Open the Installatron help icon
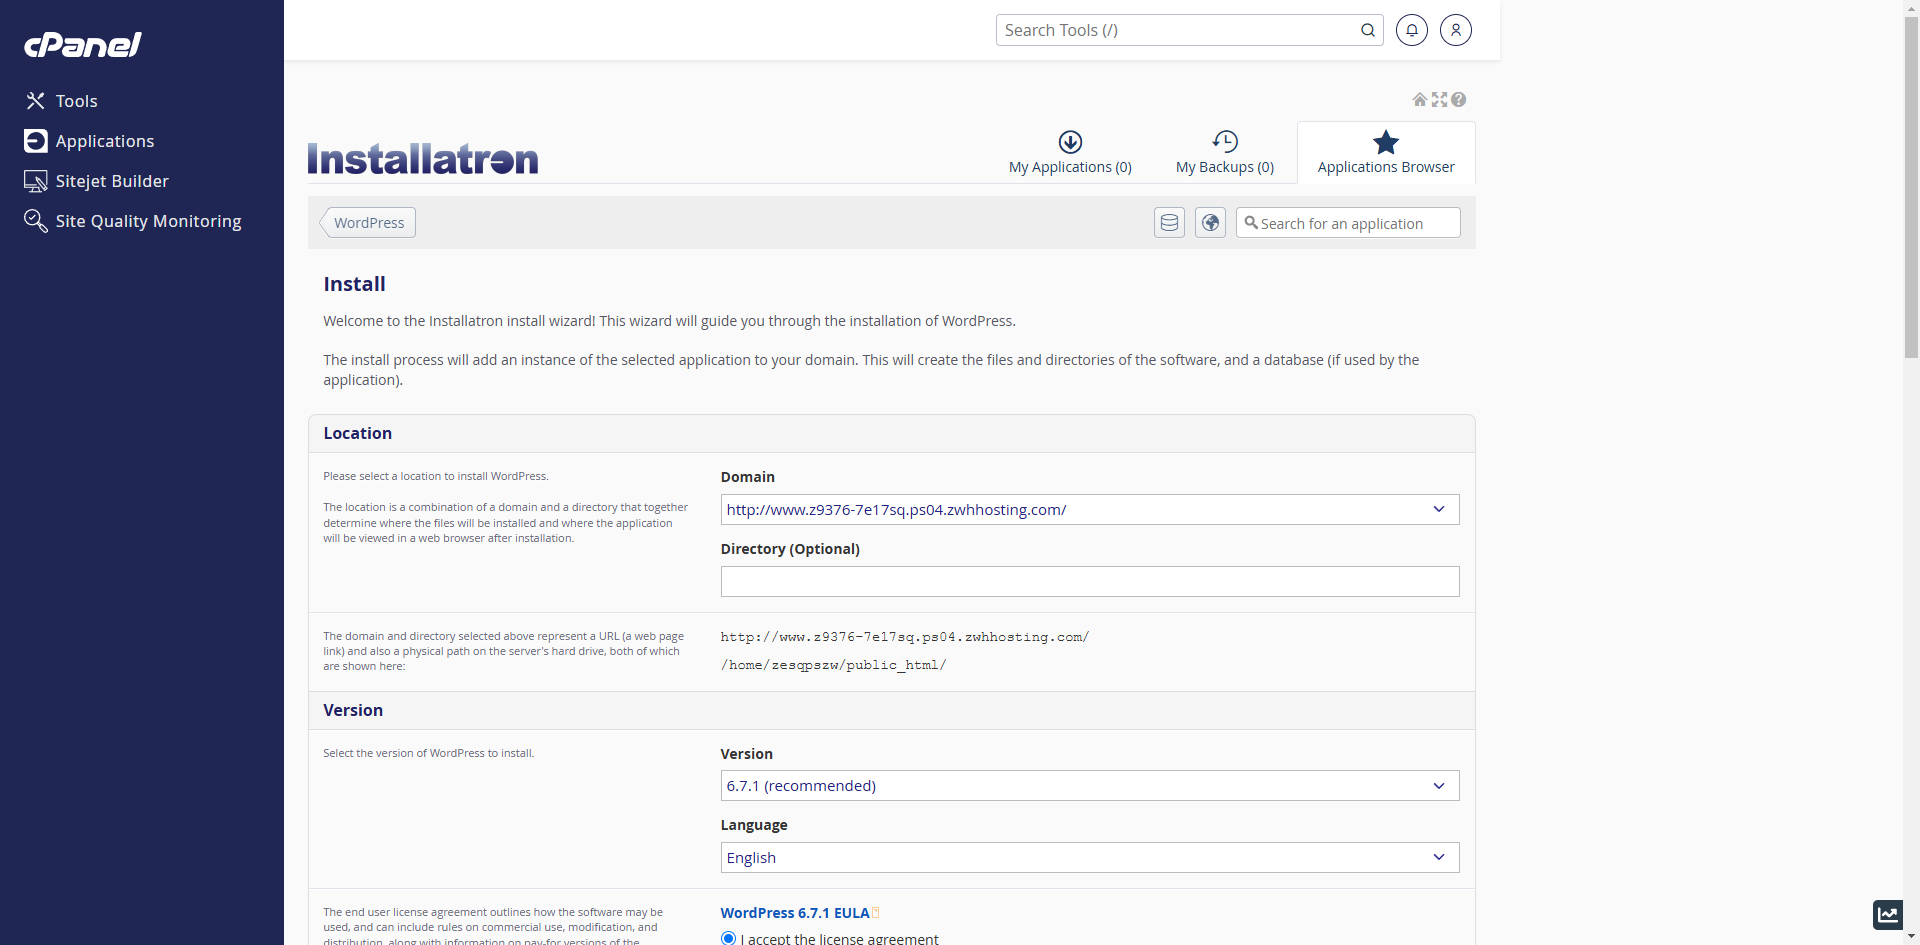The height and width of the screenshot is (945, 1920). [x=1459, y=99]
